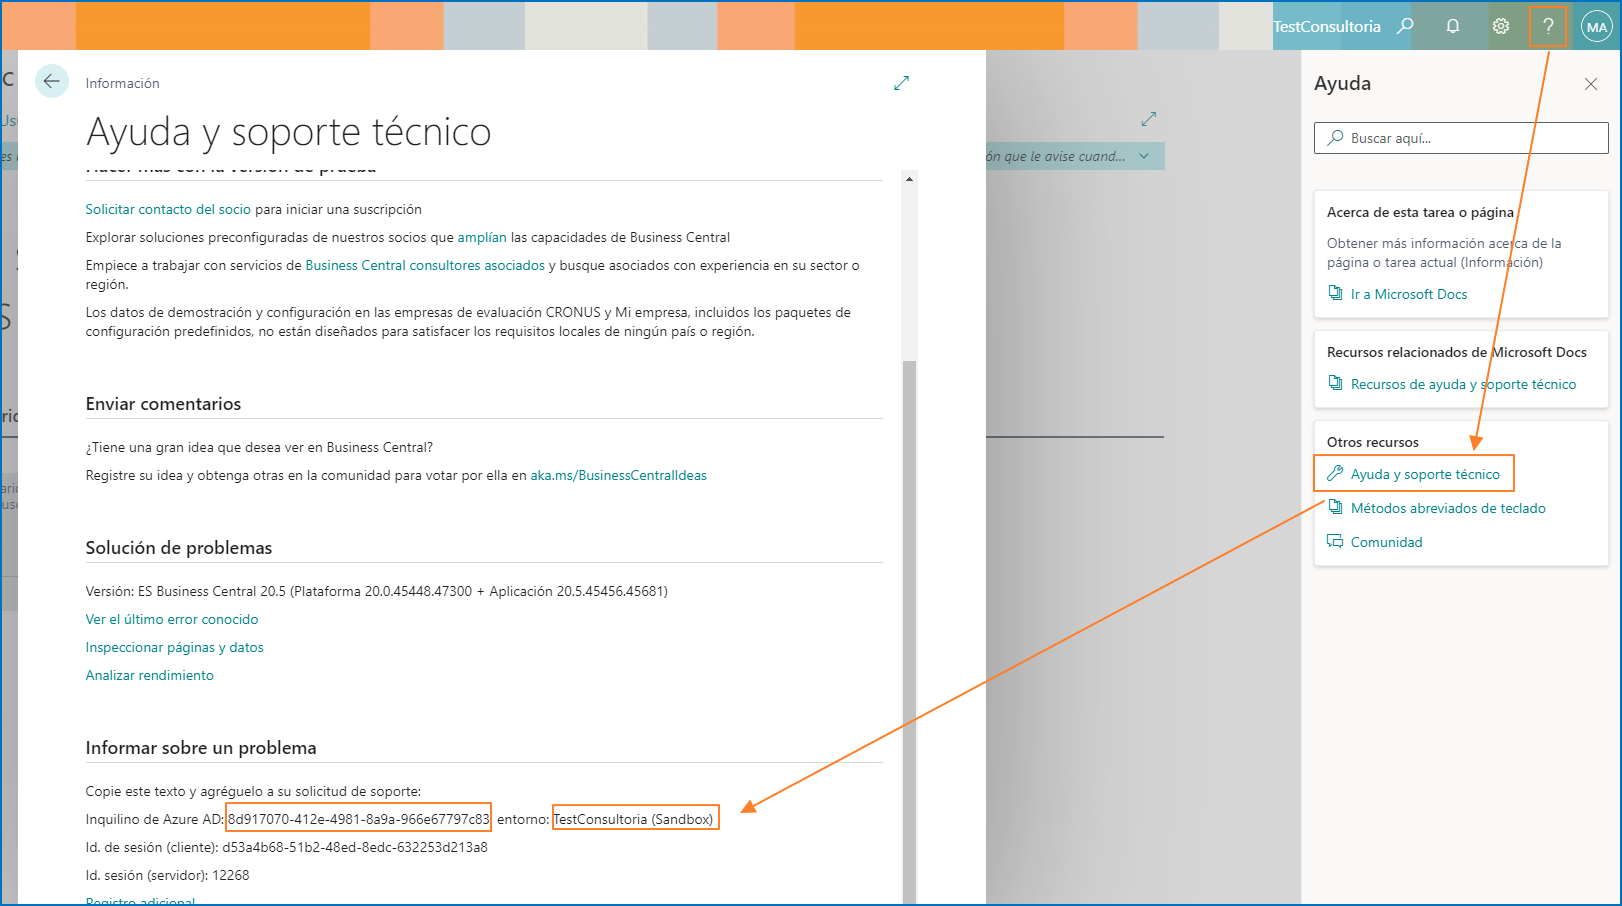This screenshot has width=1622, height=906.
Task: Click the wrench icon beside Ayuda y soporte técnico
Action: 1335,473
